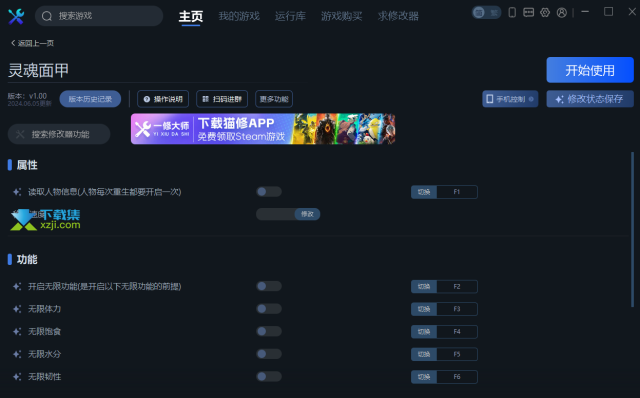The width and height of the screenshot is (640, 398).
Task: Click the sparkle icon in 修改状态保存 button
Action: [x=559, y=99]
